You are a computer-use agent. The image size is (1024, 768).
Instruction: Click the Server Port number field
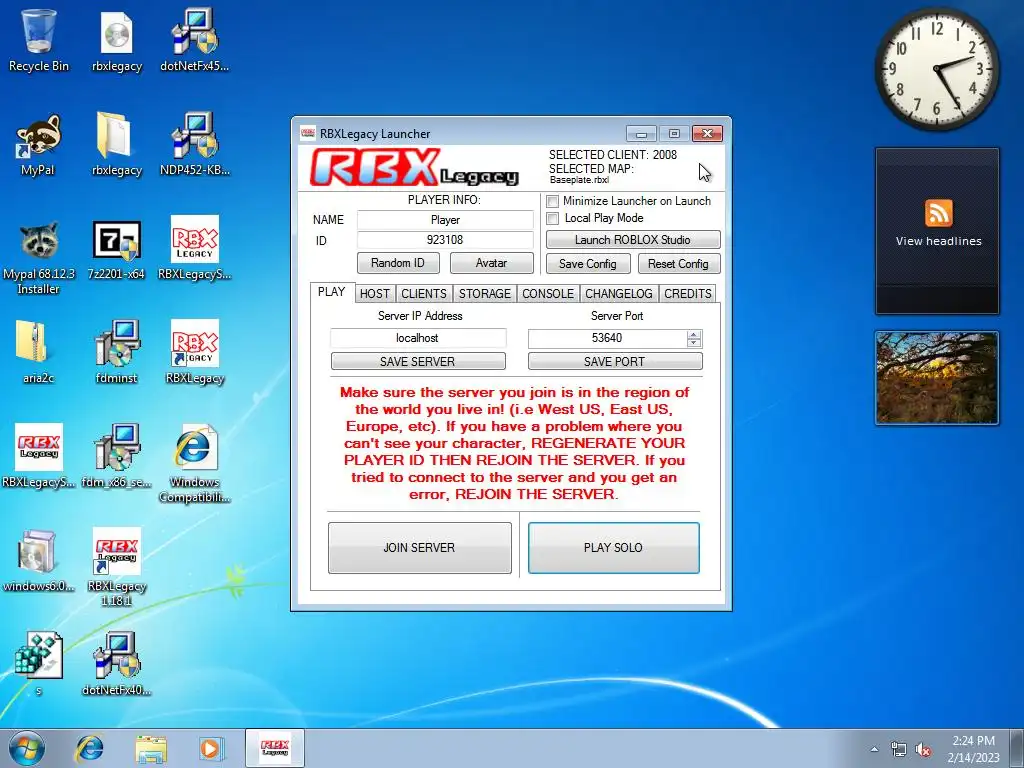pos(607,338)
